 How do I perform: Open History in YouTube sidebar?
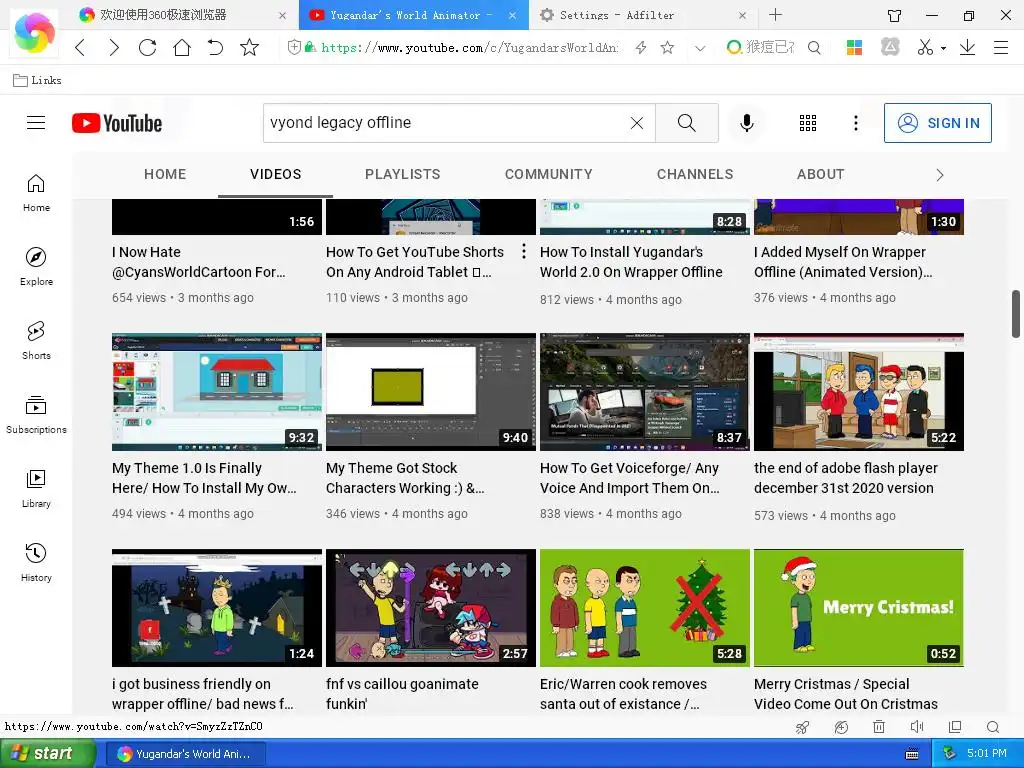click(x=36, y=563)
